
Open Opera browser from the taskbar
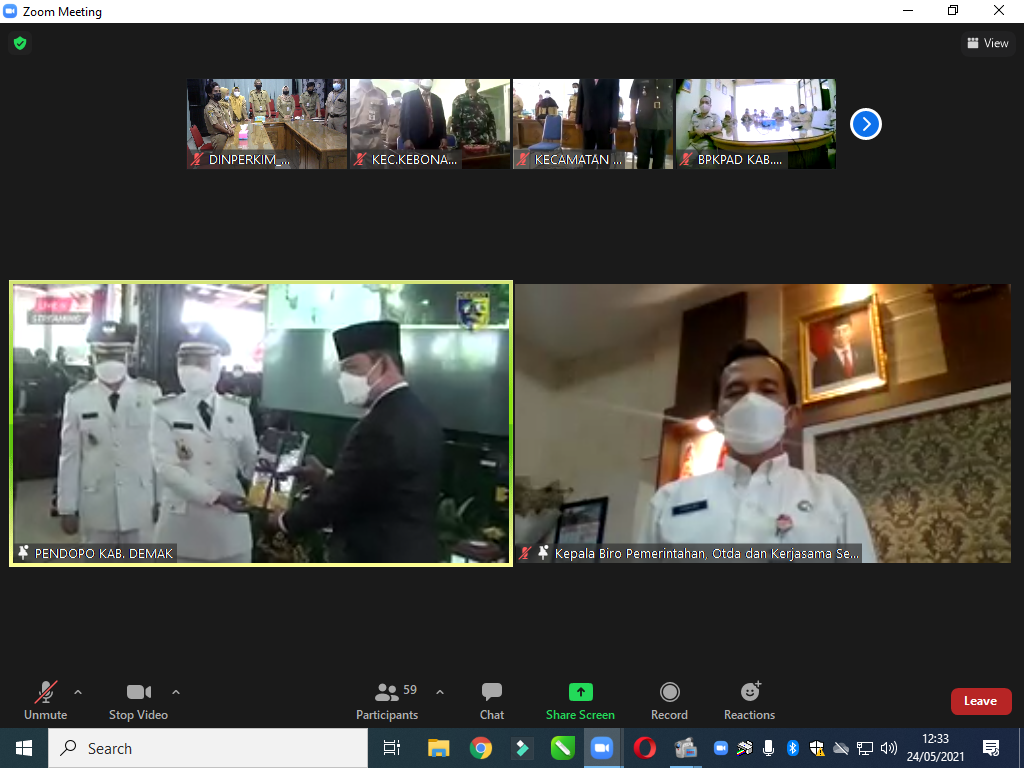tap(644, 748)
